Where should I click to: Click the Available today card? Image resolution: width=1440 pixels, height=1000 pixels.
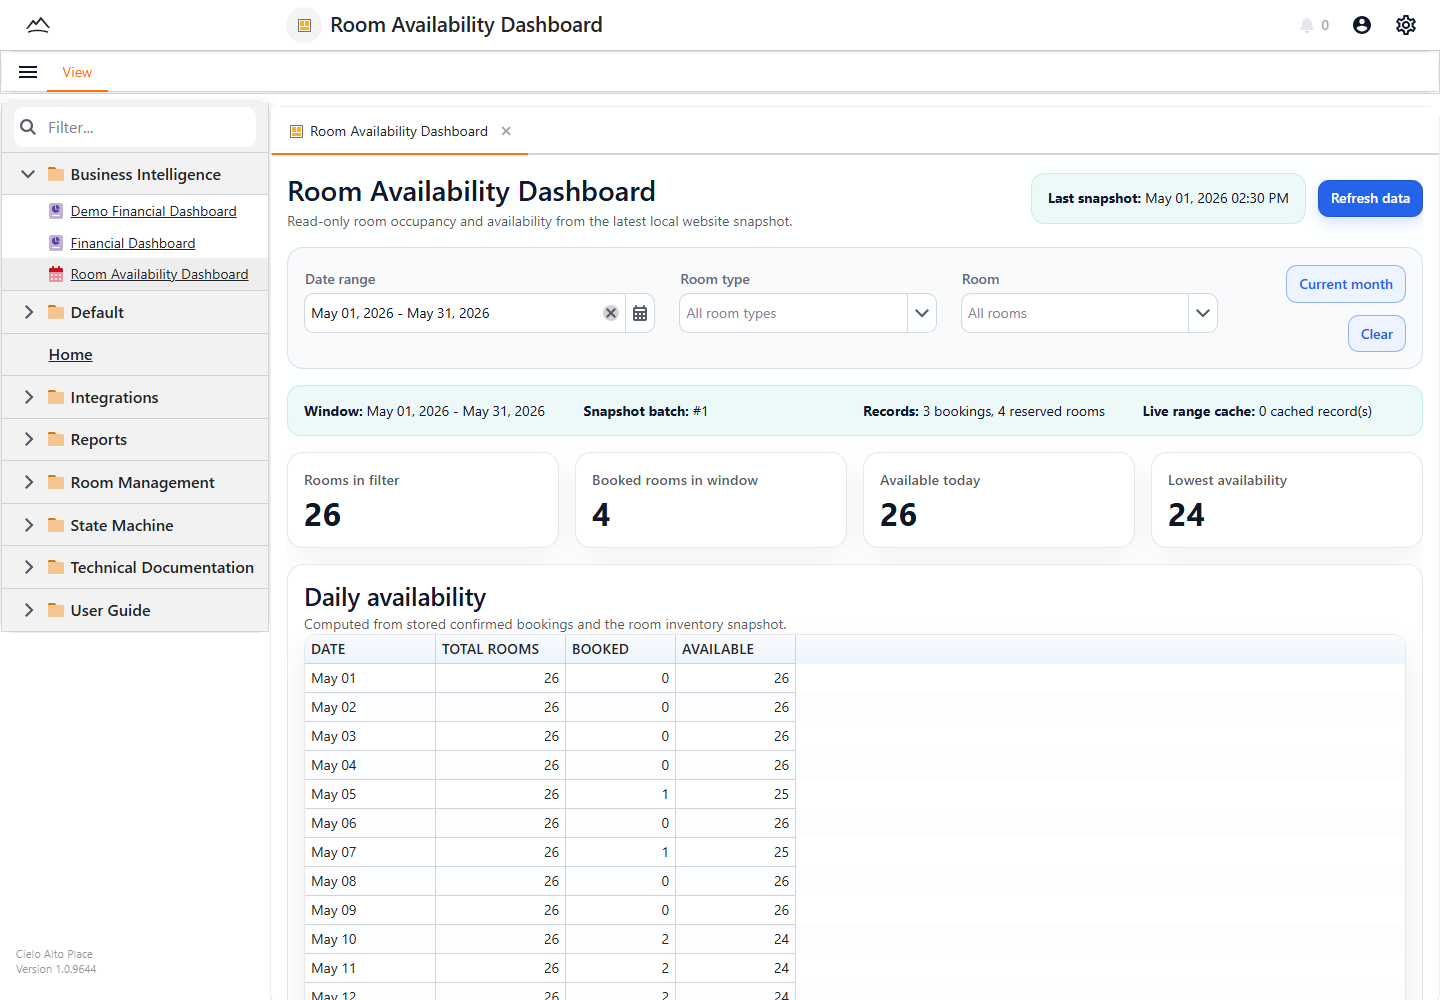click(x=999, y=500)
